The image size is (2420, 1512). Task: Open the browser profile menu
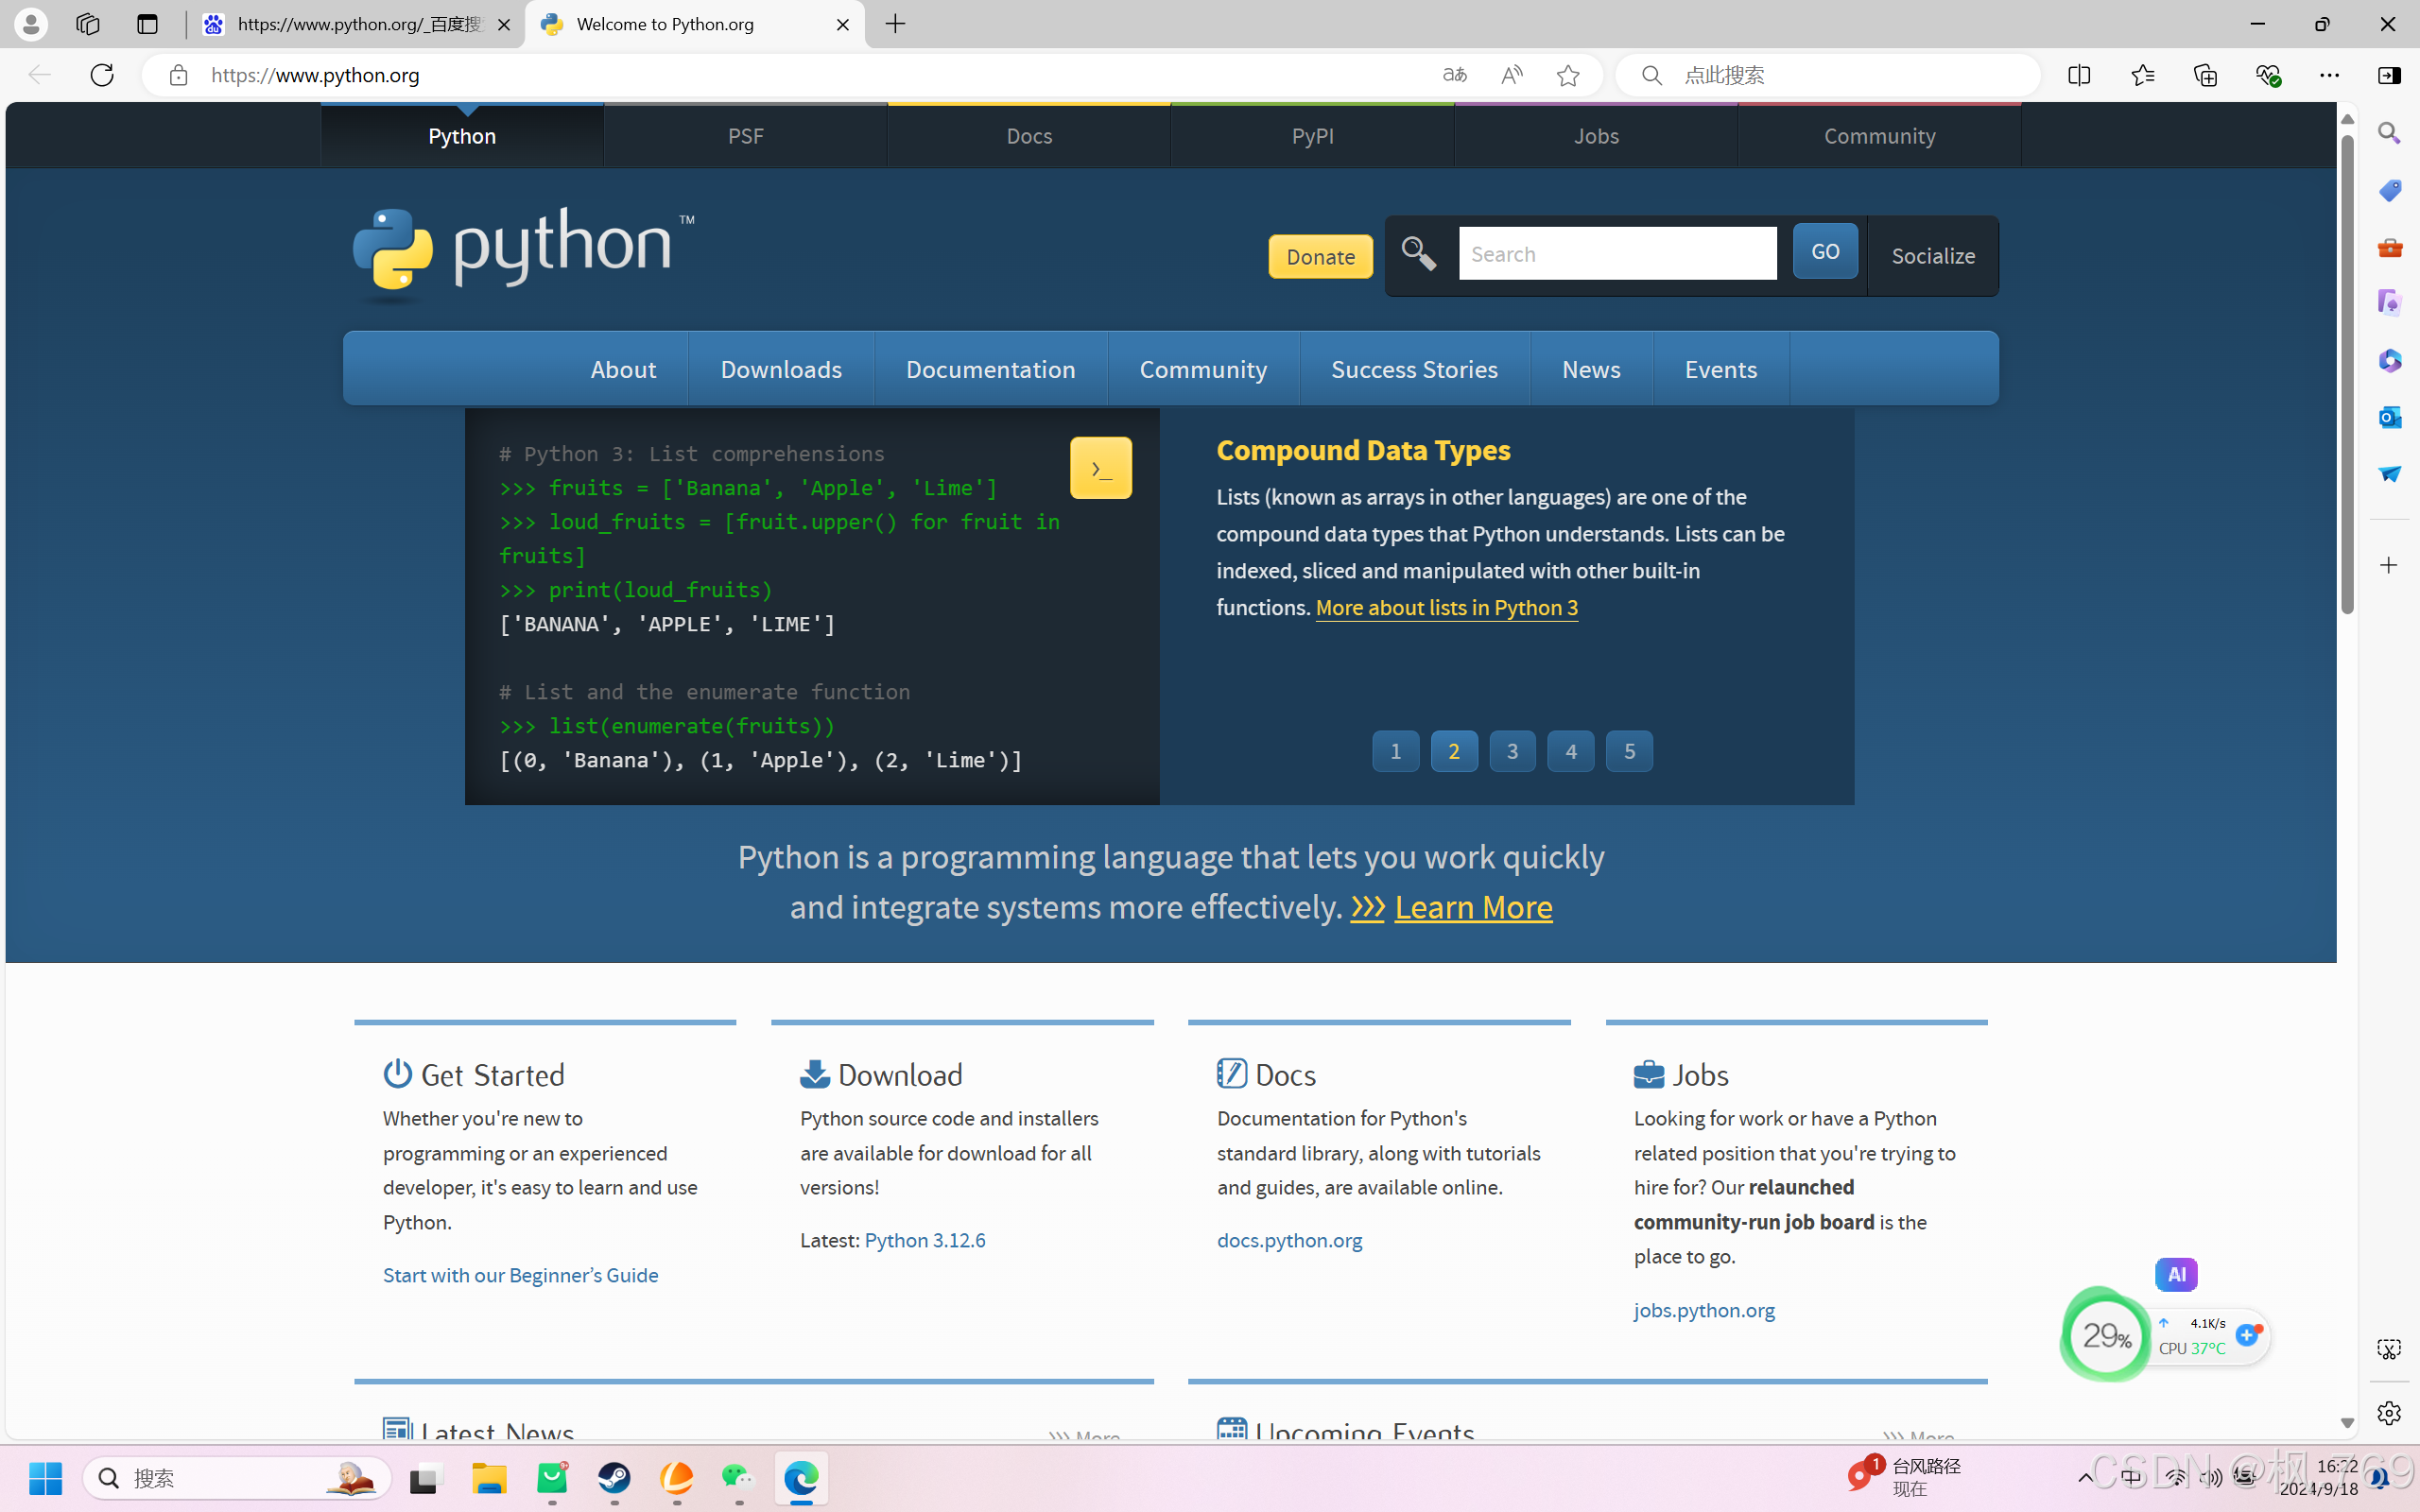tap(30, 24)
